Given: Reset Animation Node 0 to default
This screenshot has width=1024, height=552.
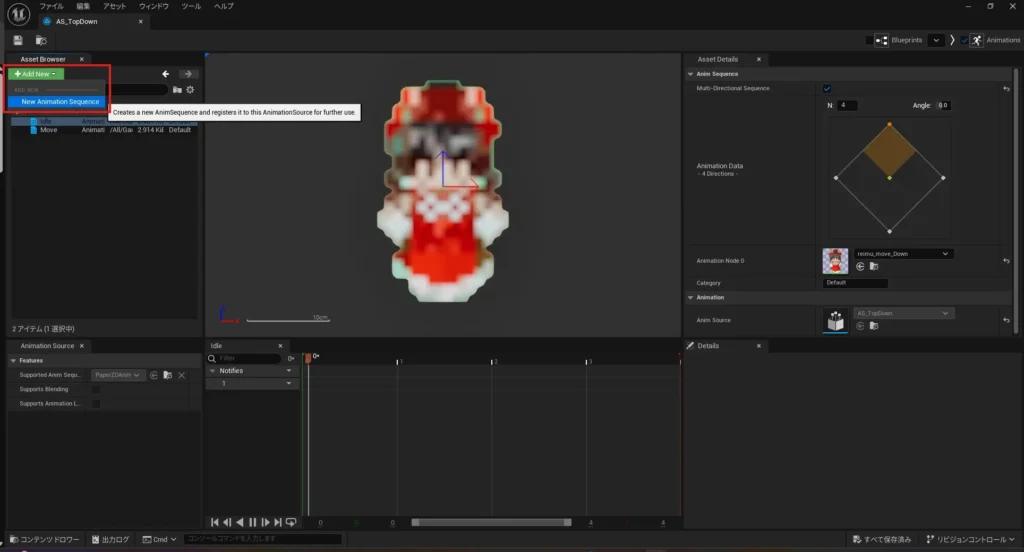Looking at the screenshot, I should click(x=1006, y=261).
